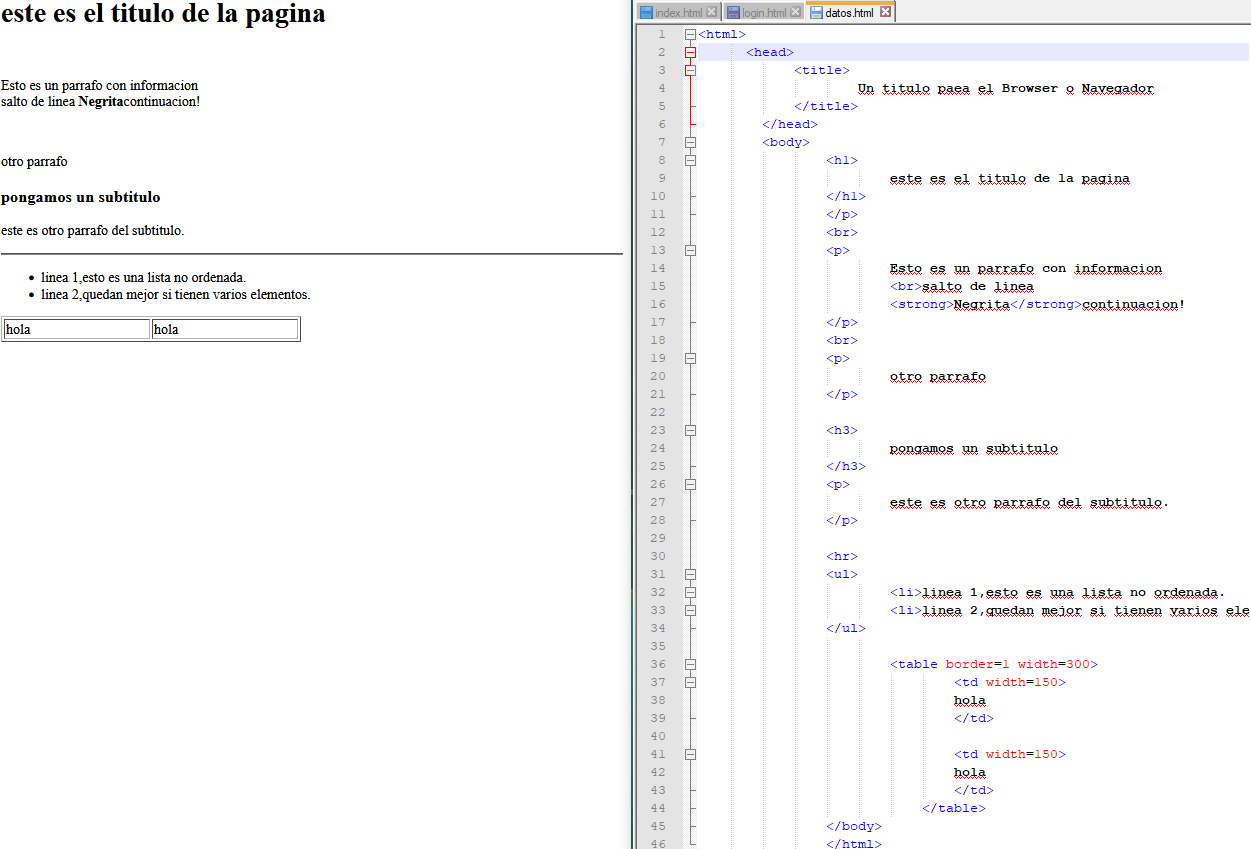Close the index.html tab with its X icon
Screen dimensions: 1251x849
click(711, 12)
